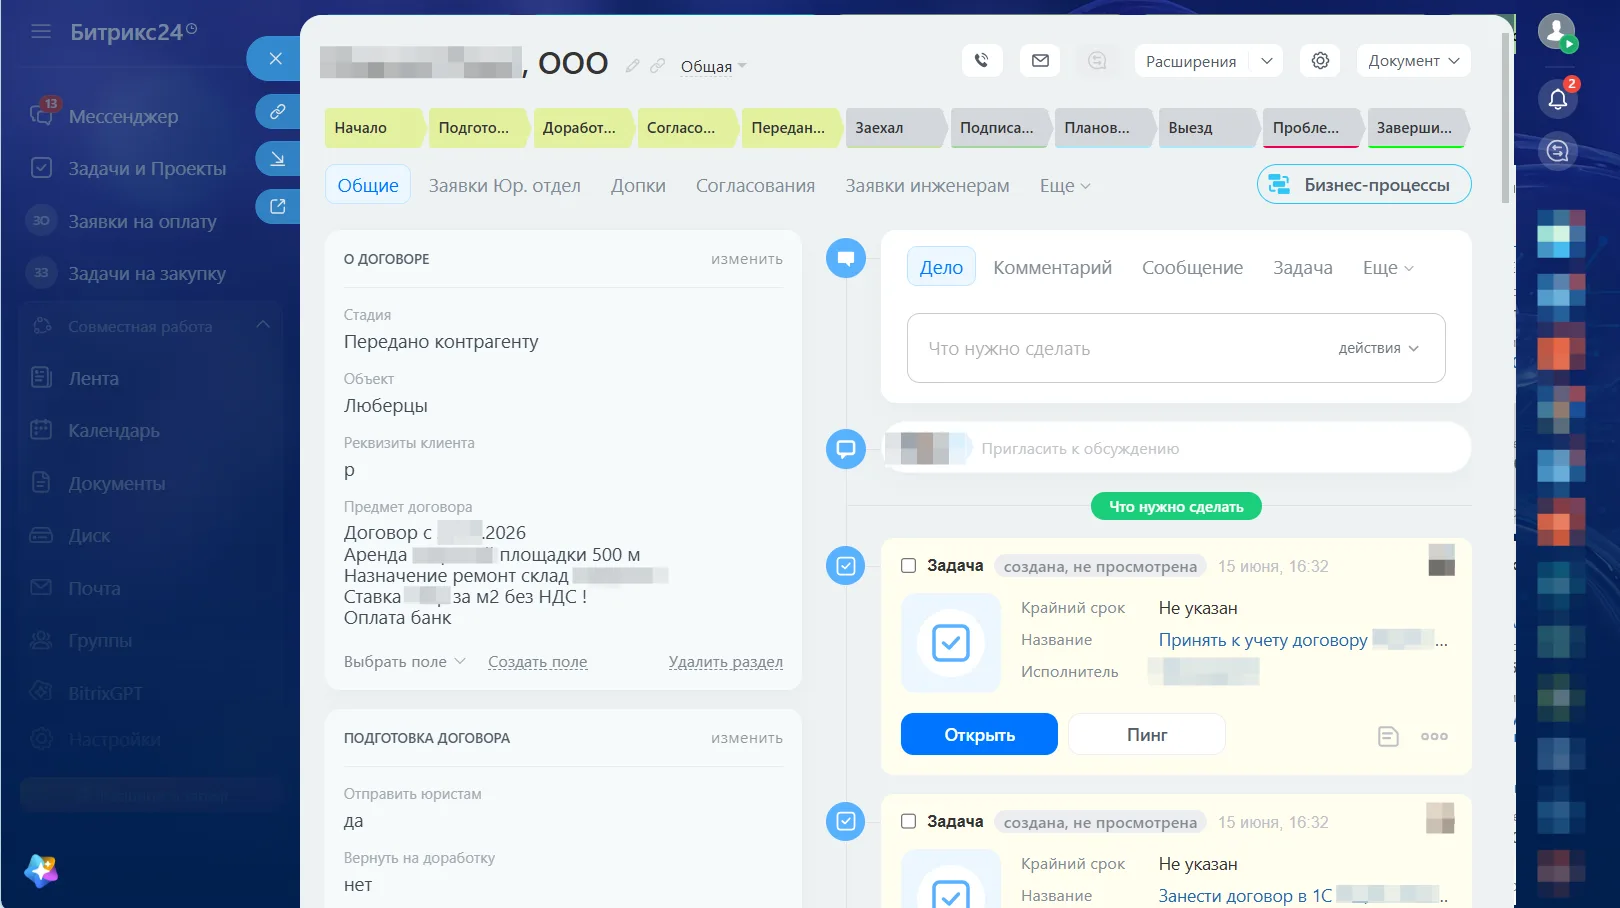Select the Задача activity tab

tap(1302, 268)
